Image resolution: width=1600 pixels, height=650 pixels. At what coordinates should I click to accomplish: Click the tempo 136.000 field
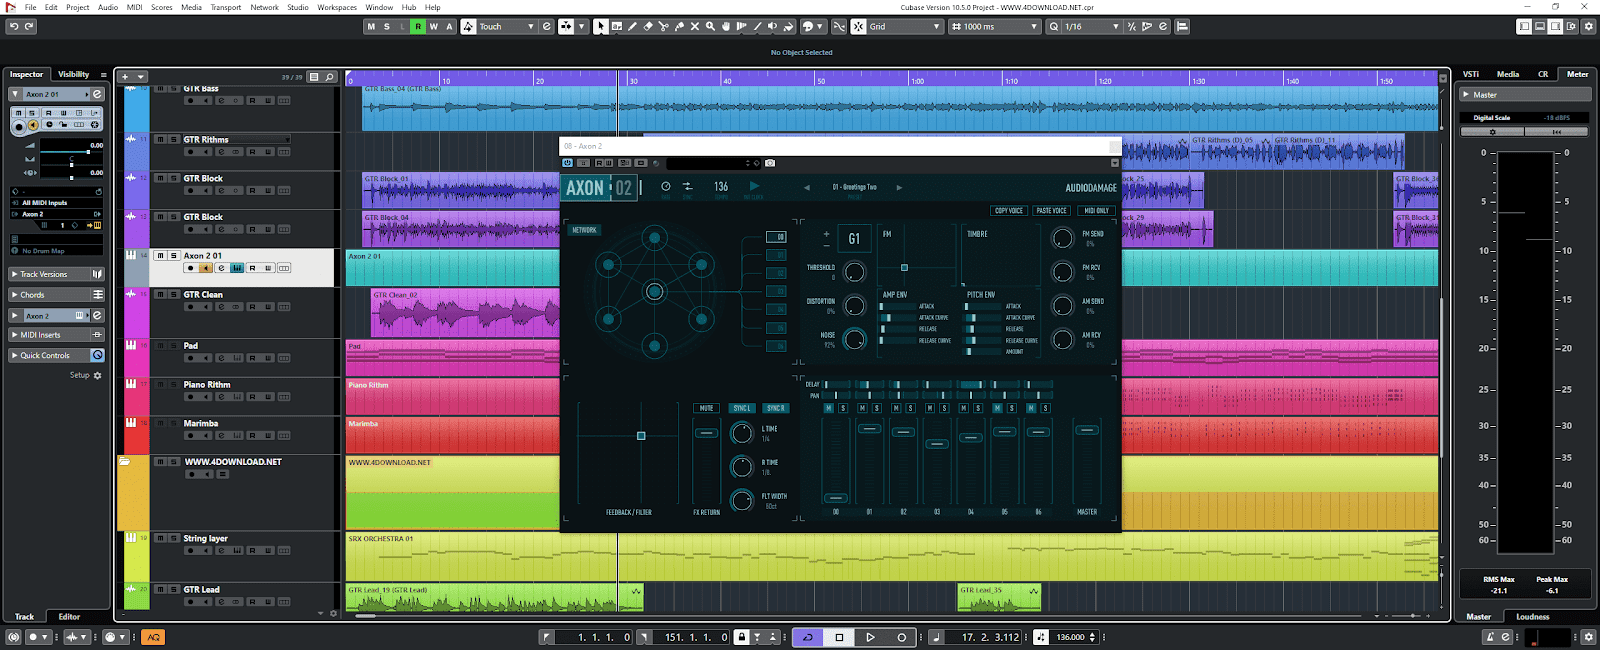(x=1070, y=637)
